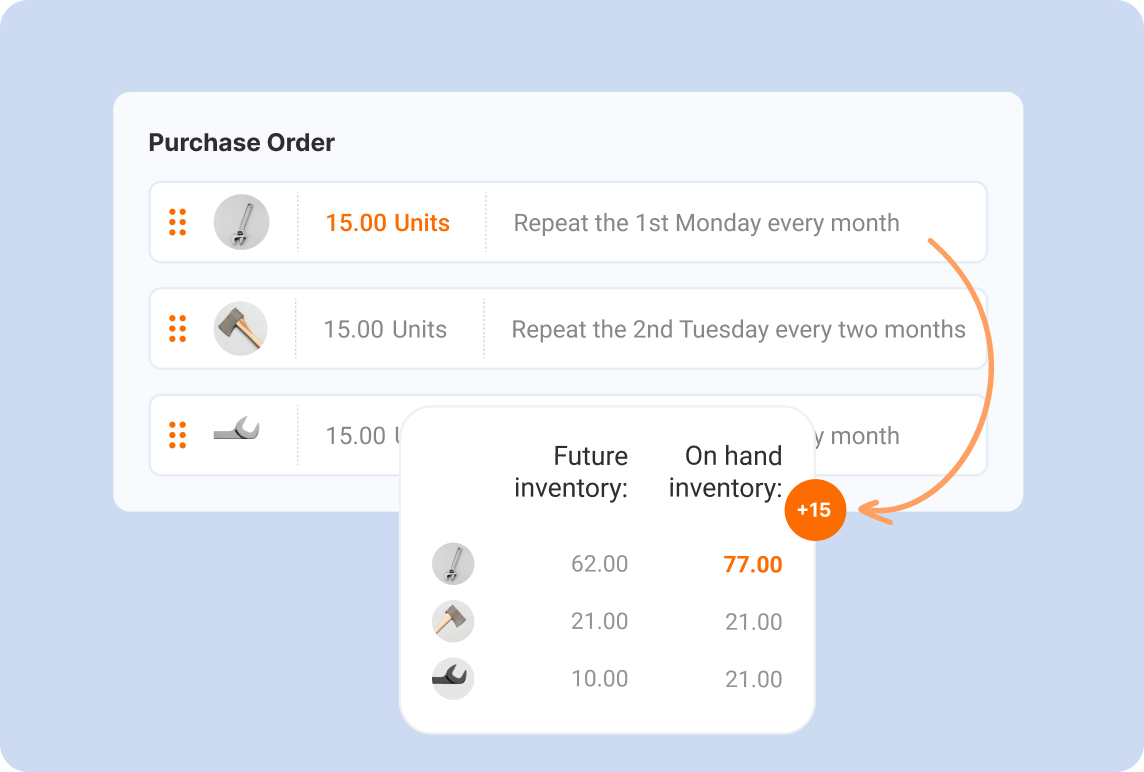
Task: Click the On hand inventory column header
Action: pyautogui.click(x=726, y=472)
